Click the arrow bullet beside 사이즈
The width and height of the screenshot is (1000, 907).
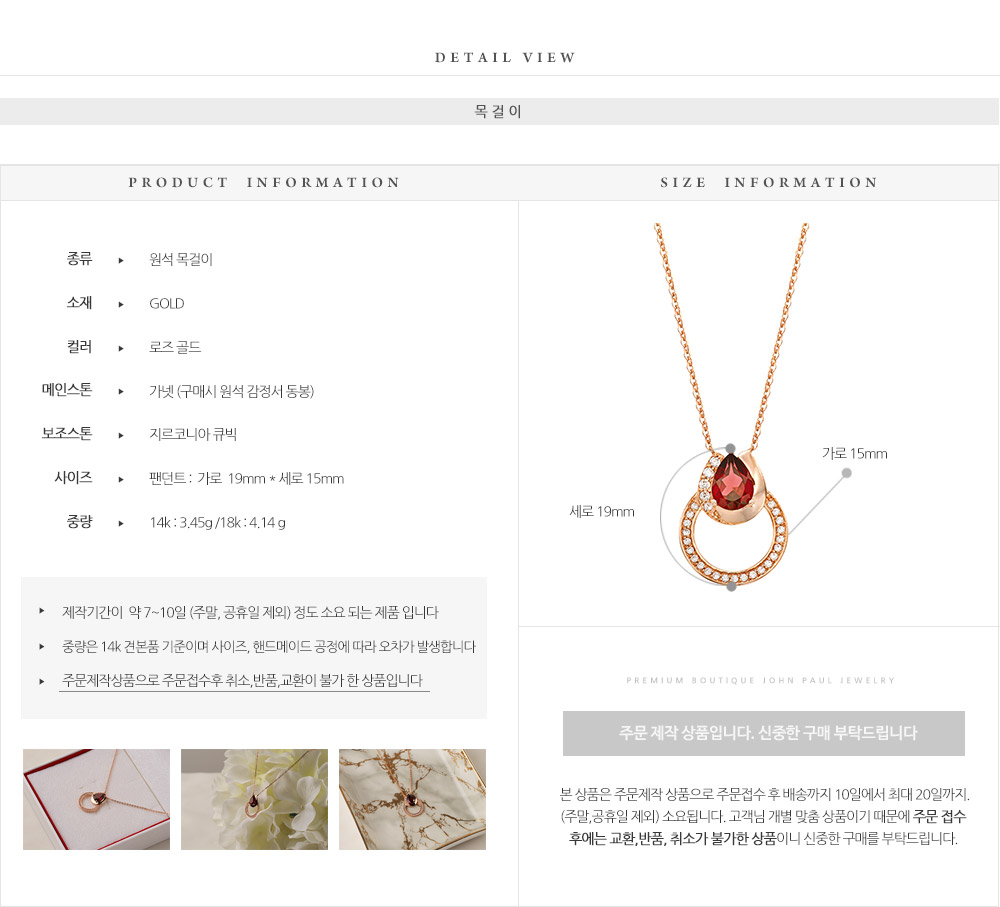pyautogui.click(x=121, y=479)
